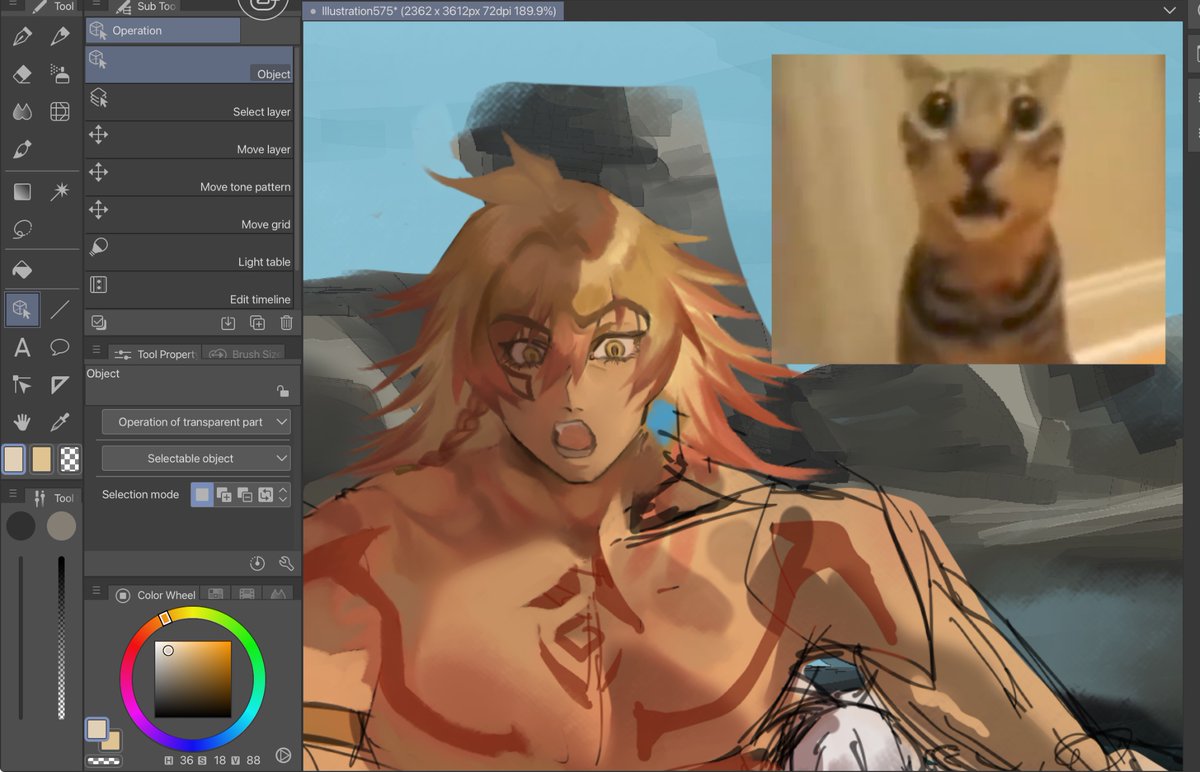Set selection mode to New selection
This screenshot has height=772, width=1200.
(x=202, y=494)
